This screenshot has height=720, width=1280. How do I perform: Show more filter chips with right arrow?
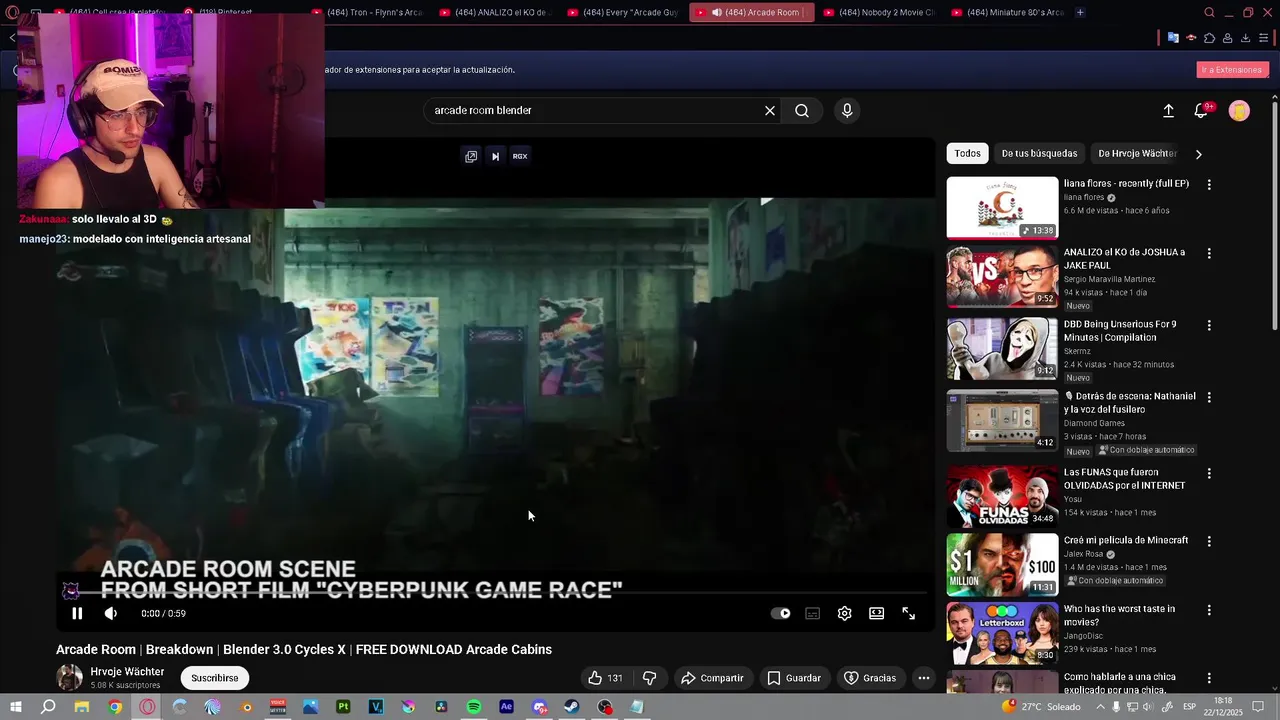1198,154
